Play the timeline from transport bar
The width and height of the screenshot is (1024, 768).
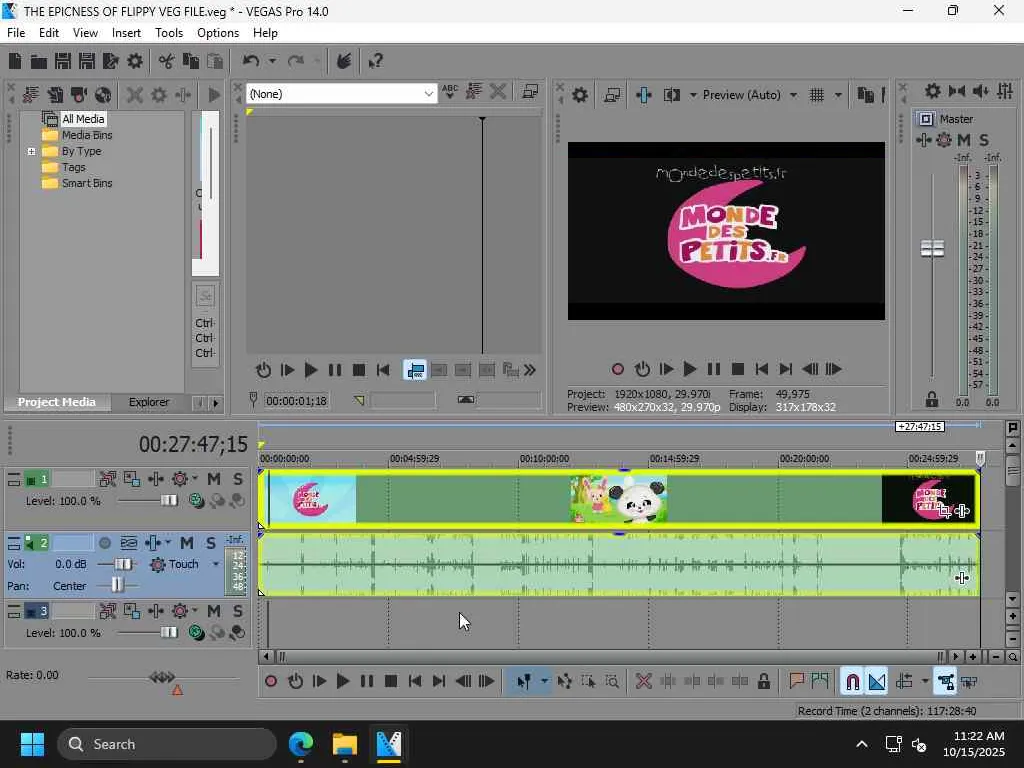[342, 682]
